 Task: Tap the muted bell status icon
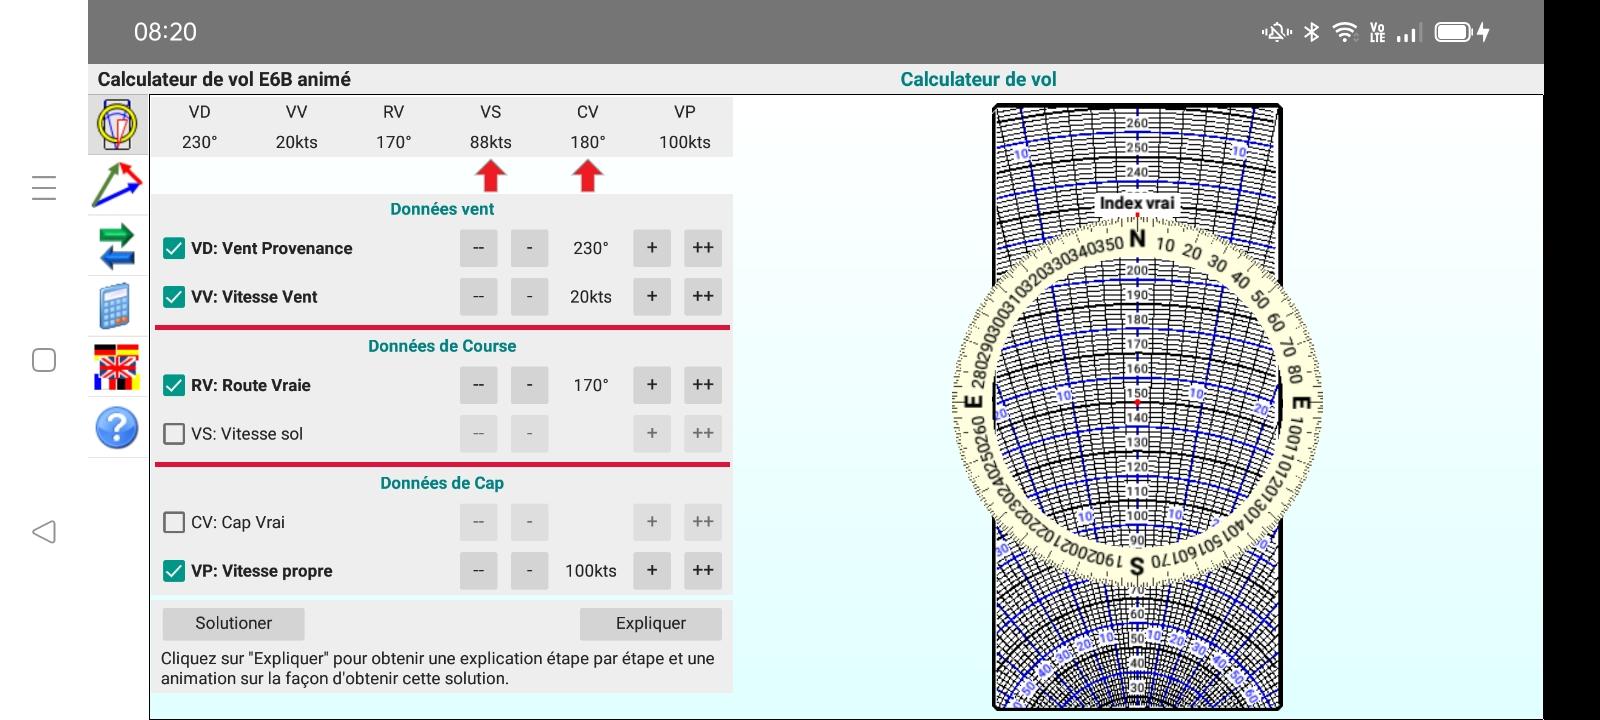click(1277, 32)
